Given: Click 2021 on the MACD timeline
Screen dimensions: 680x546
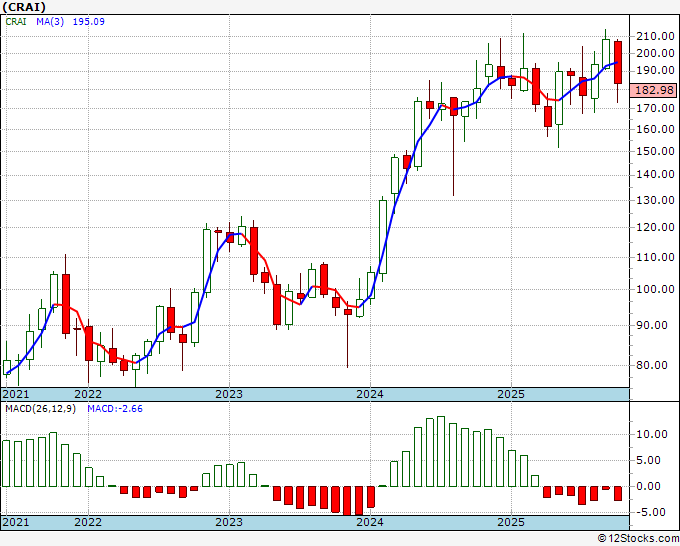Looking at the screenshot, I should pyautogui.click(x=16, y=522).
